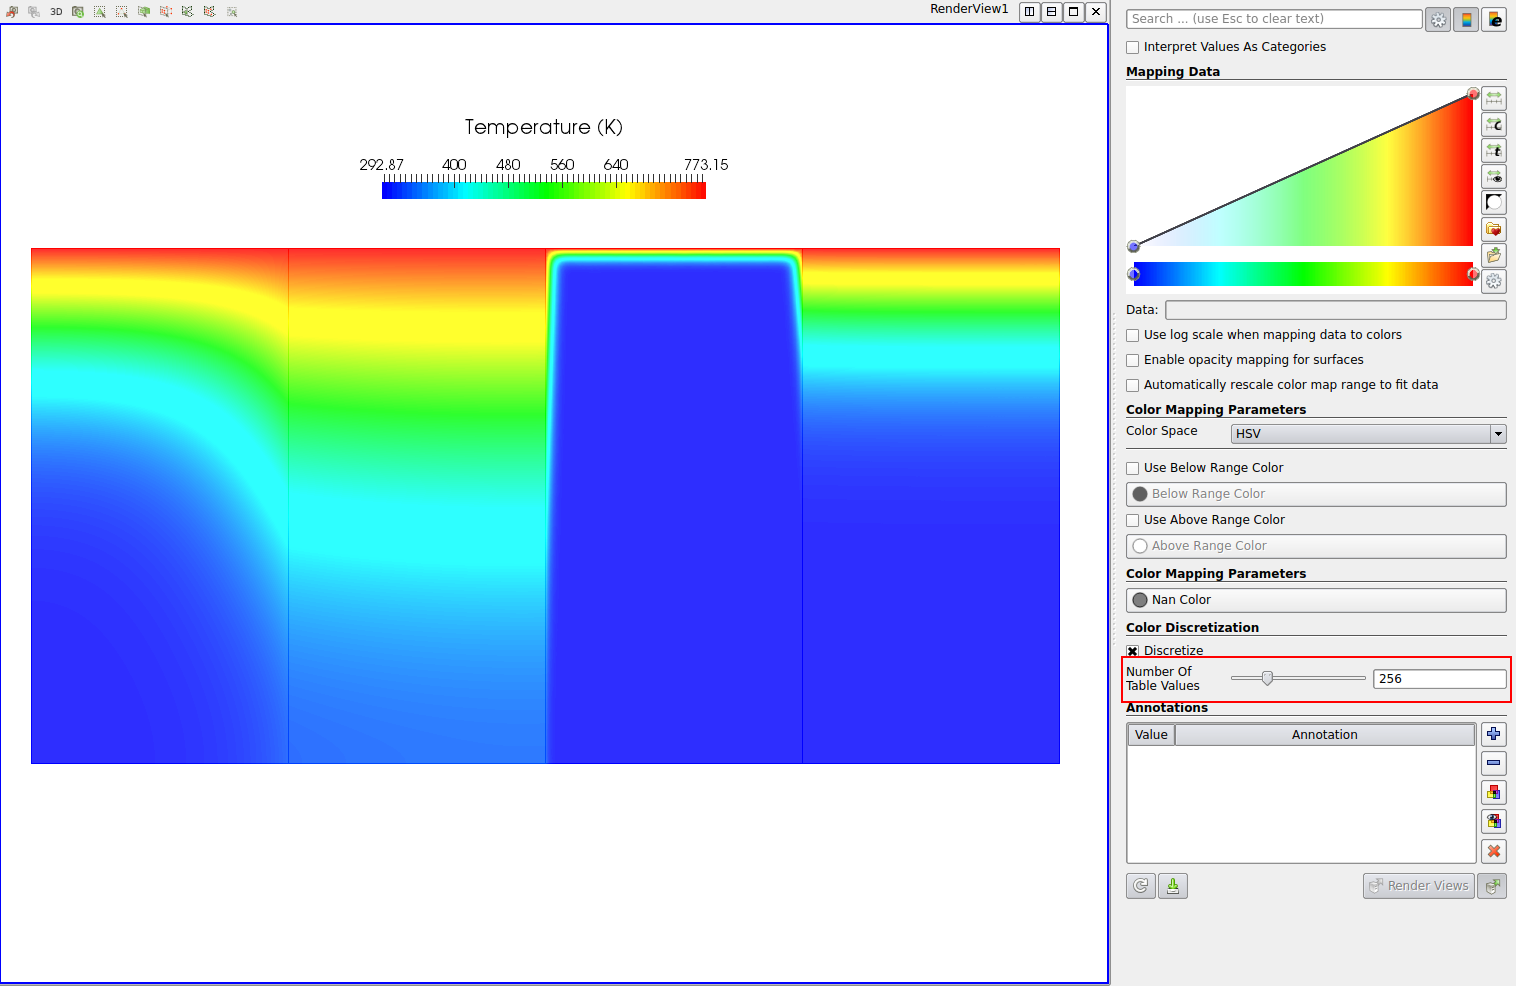The width and height of the screenshot is (1516, 986).
Task: Close RenderView1 pane
Action: point(1096,12)
